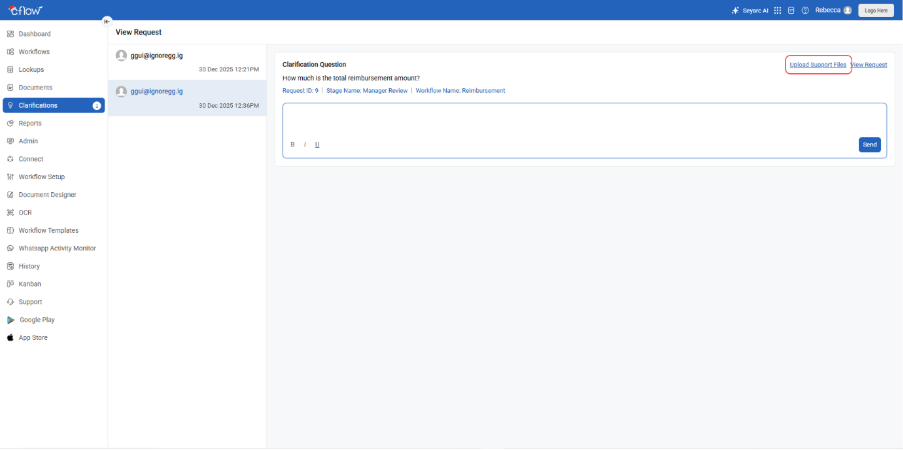Viewport: 903px width, 450px height.
Task: Click the Send button
Action: pyautogui.click(x=869, y=144)
